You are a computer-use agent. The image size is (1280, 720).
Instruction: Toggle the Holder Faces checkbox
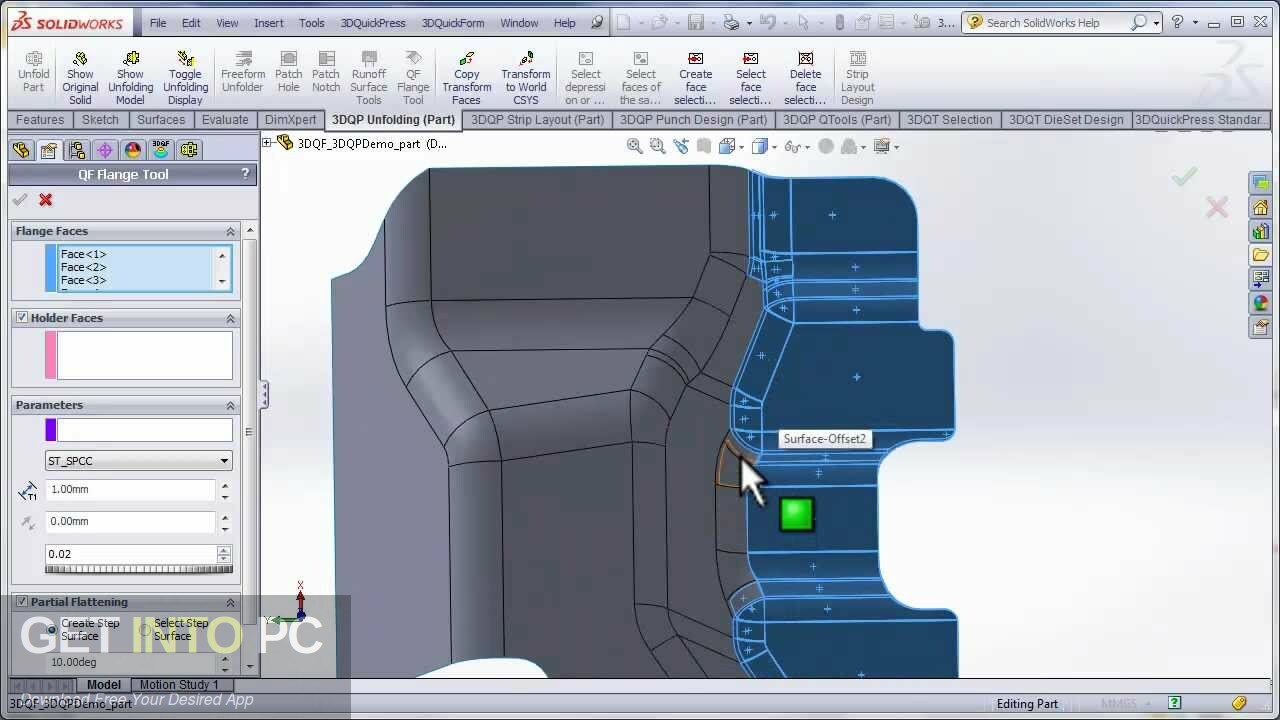(x=22, y=318)
